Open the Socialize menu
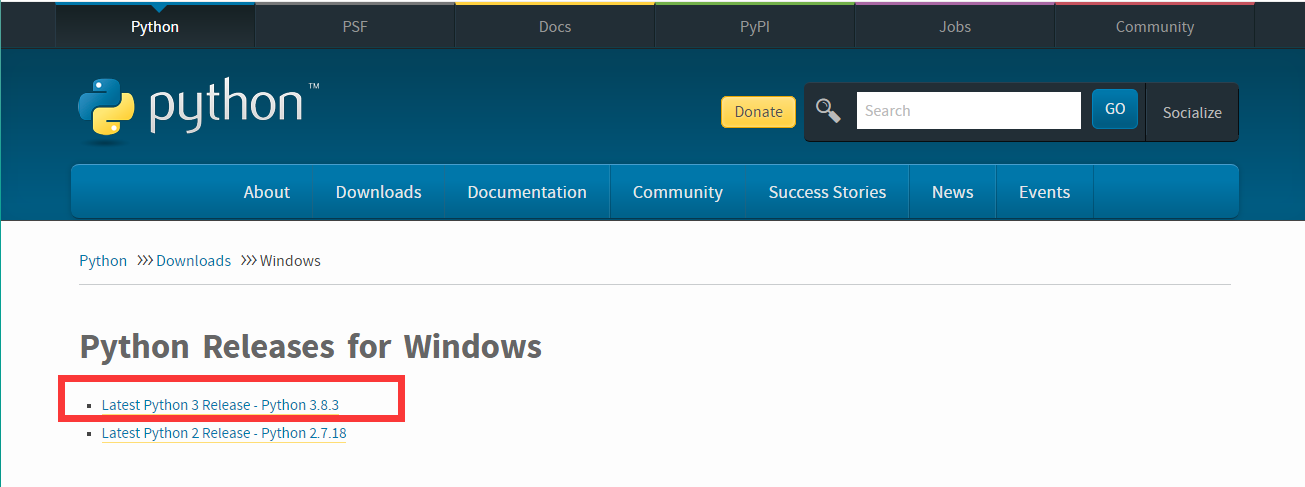The height and width of the screenshot is (487, 1305). 1192,112
